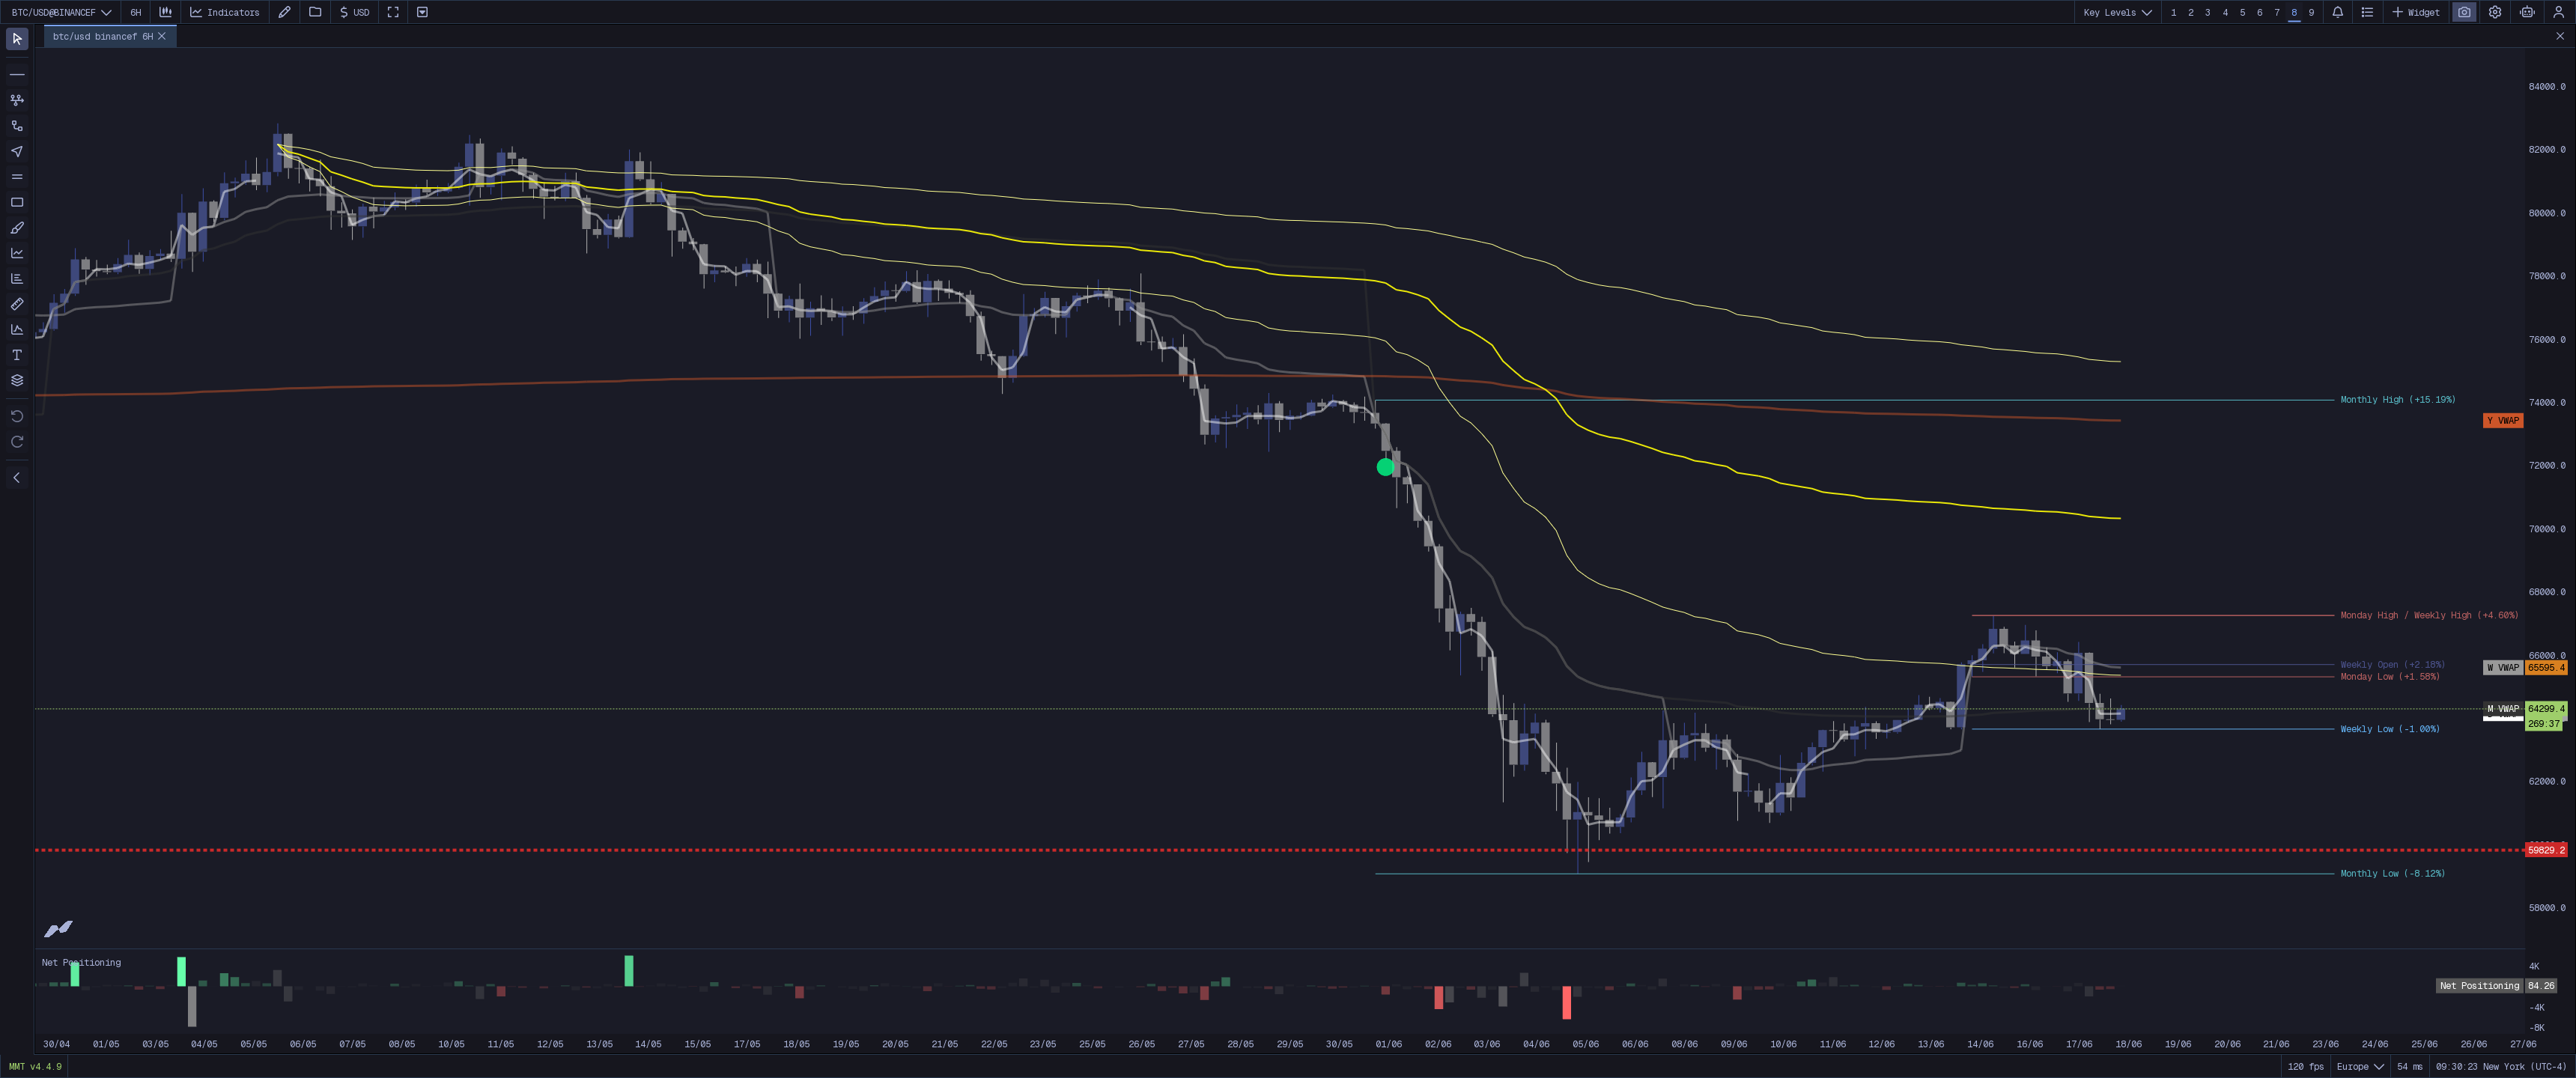Select the red 59829.2 price level label
The height and width of the screenshot is (1078, 2576).
coord(2545,850)
